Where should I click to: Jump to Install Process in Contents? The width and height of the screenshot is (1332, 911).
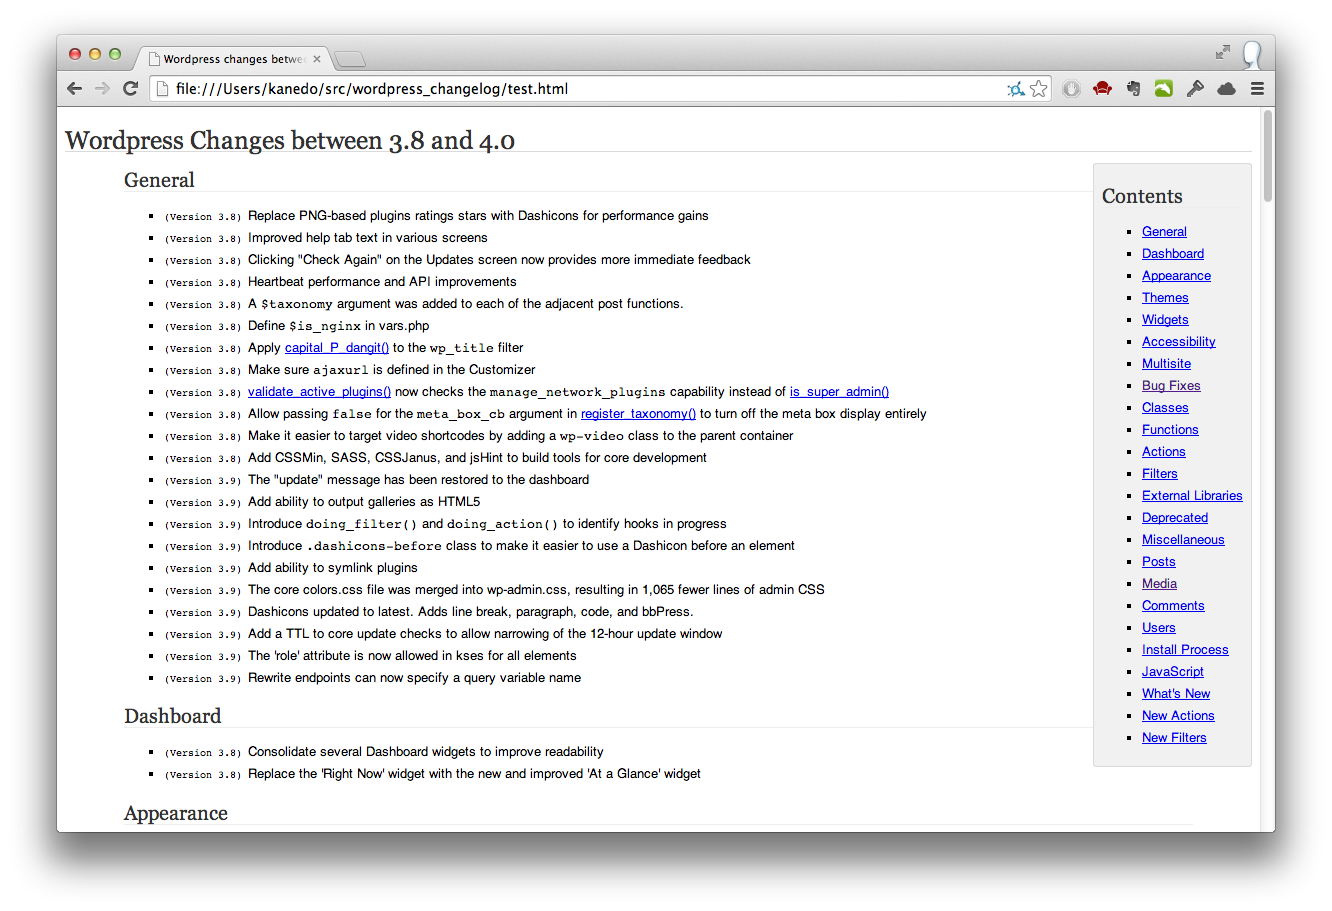1185,649
